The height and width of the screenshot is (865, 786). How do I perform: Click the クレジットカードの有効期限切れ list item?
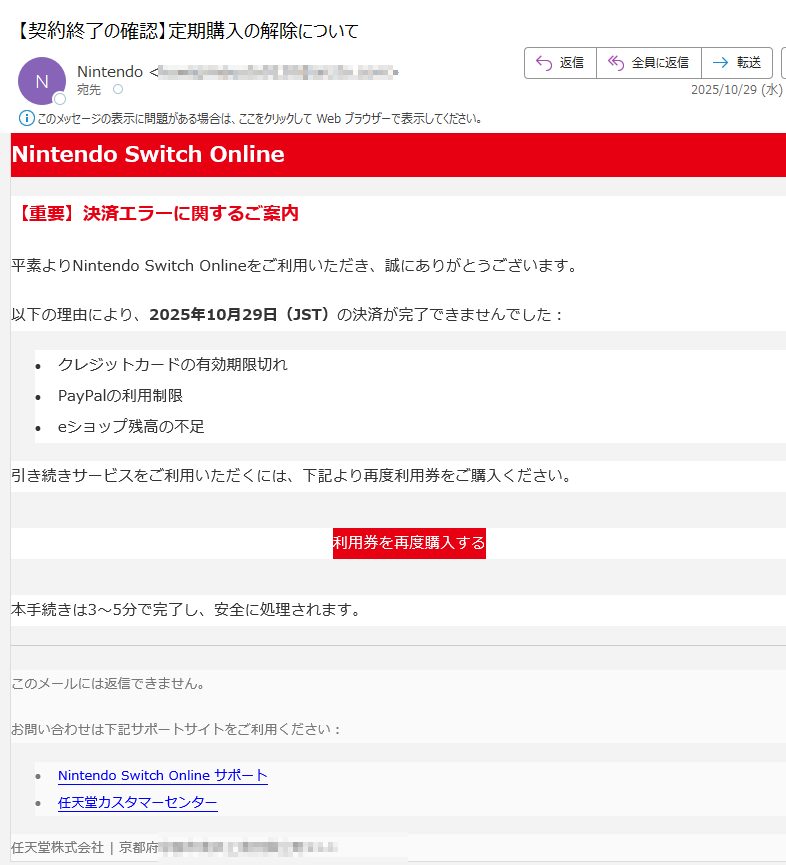point(173,365)
